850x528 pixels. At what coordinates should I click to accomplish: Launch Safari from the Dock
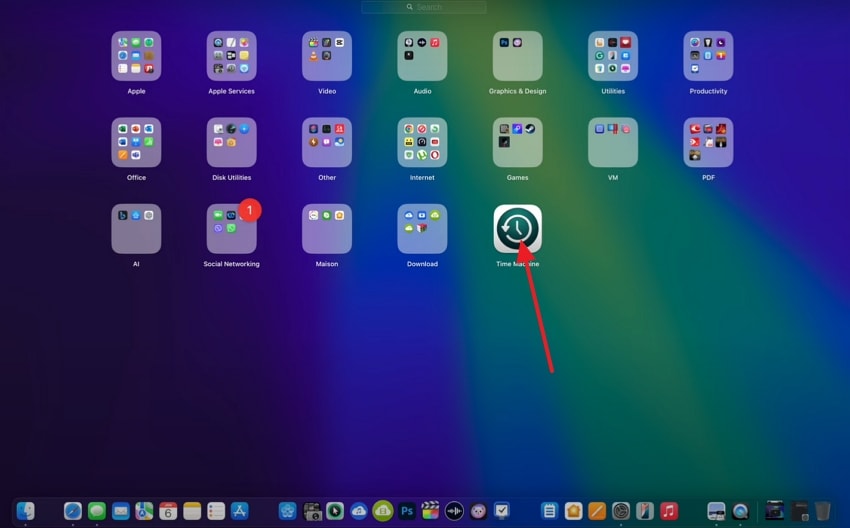(x=73, y=511)
